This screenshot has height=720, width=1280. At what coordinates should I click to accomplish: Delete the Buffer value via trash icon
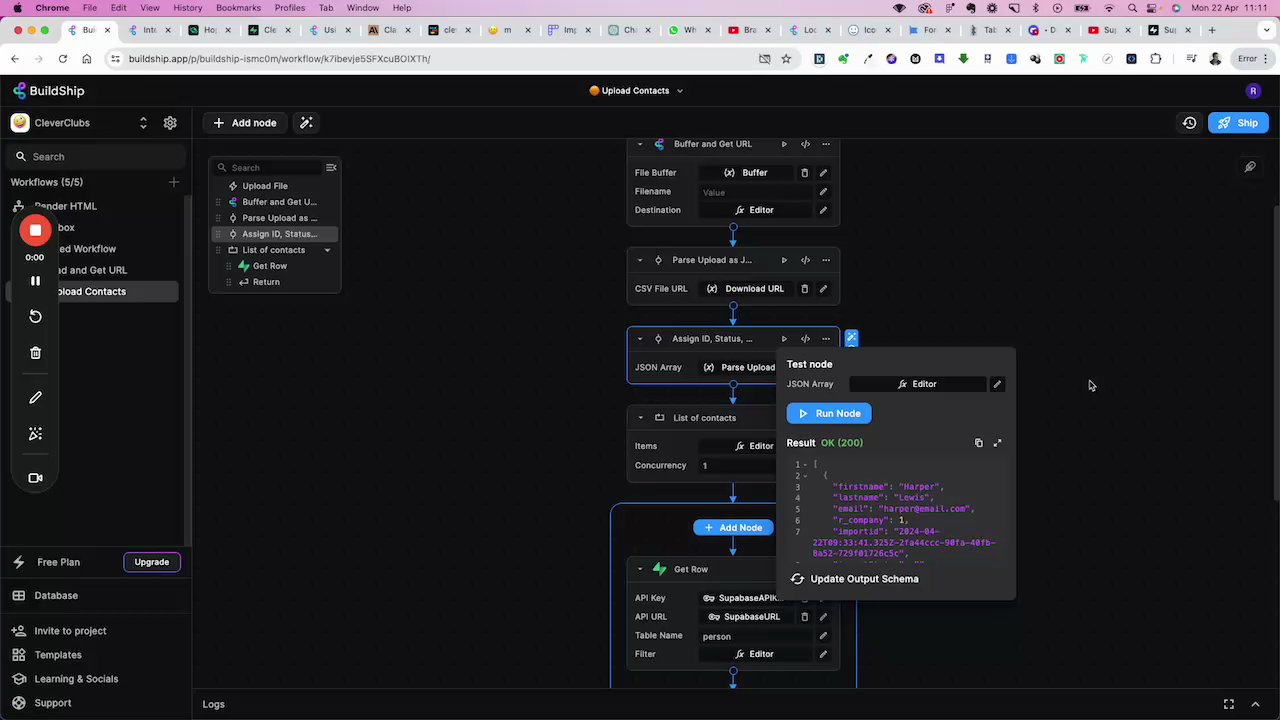click(805, 172)
